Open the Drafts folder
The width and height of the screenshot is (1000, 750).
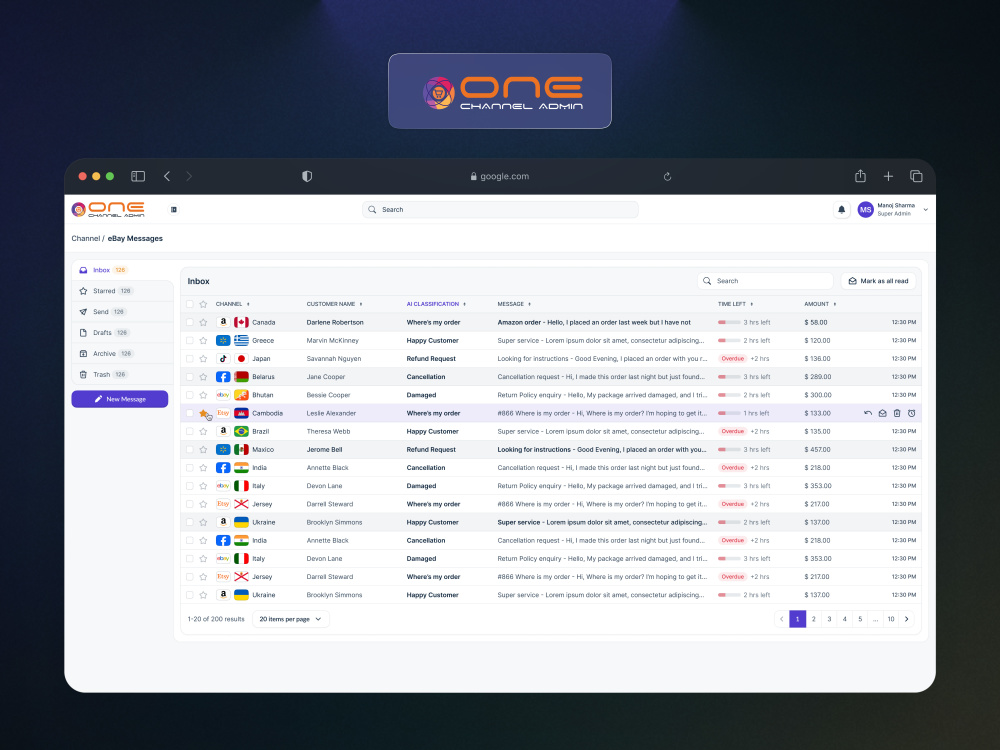point(122,333)
